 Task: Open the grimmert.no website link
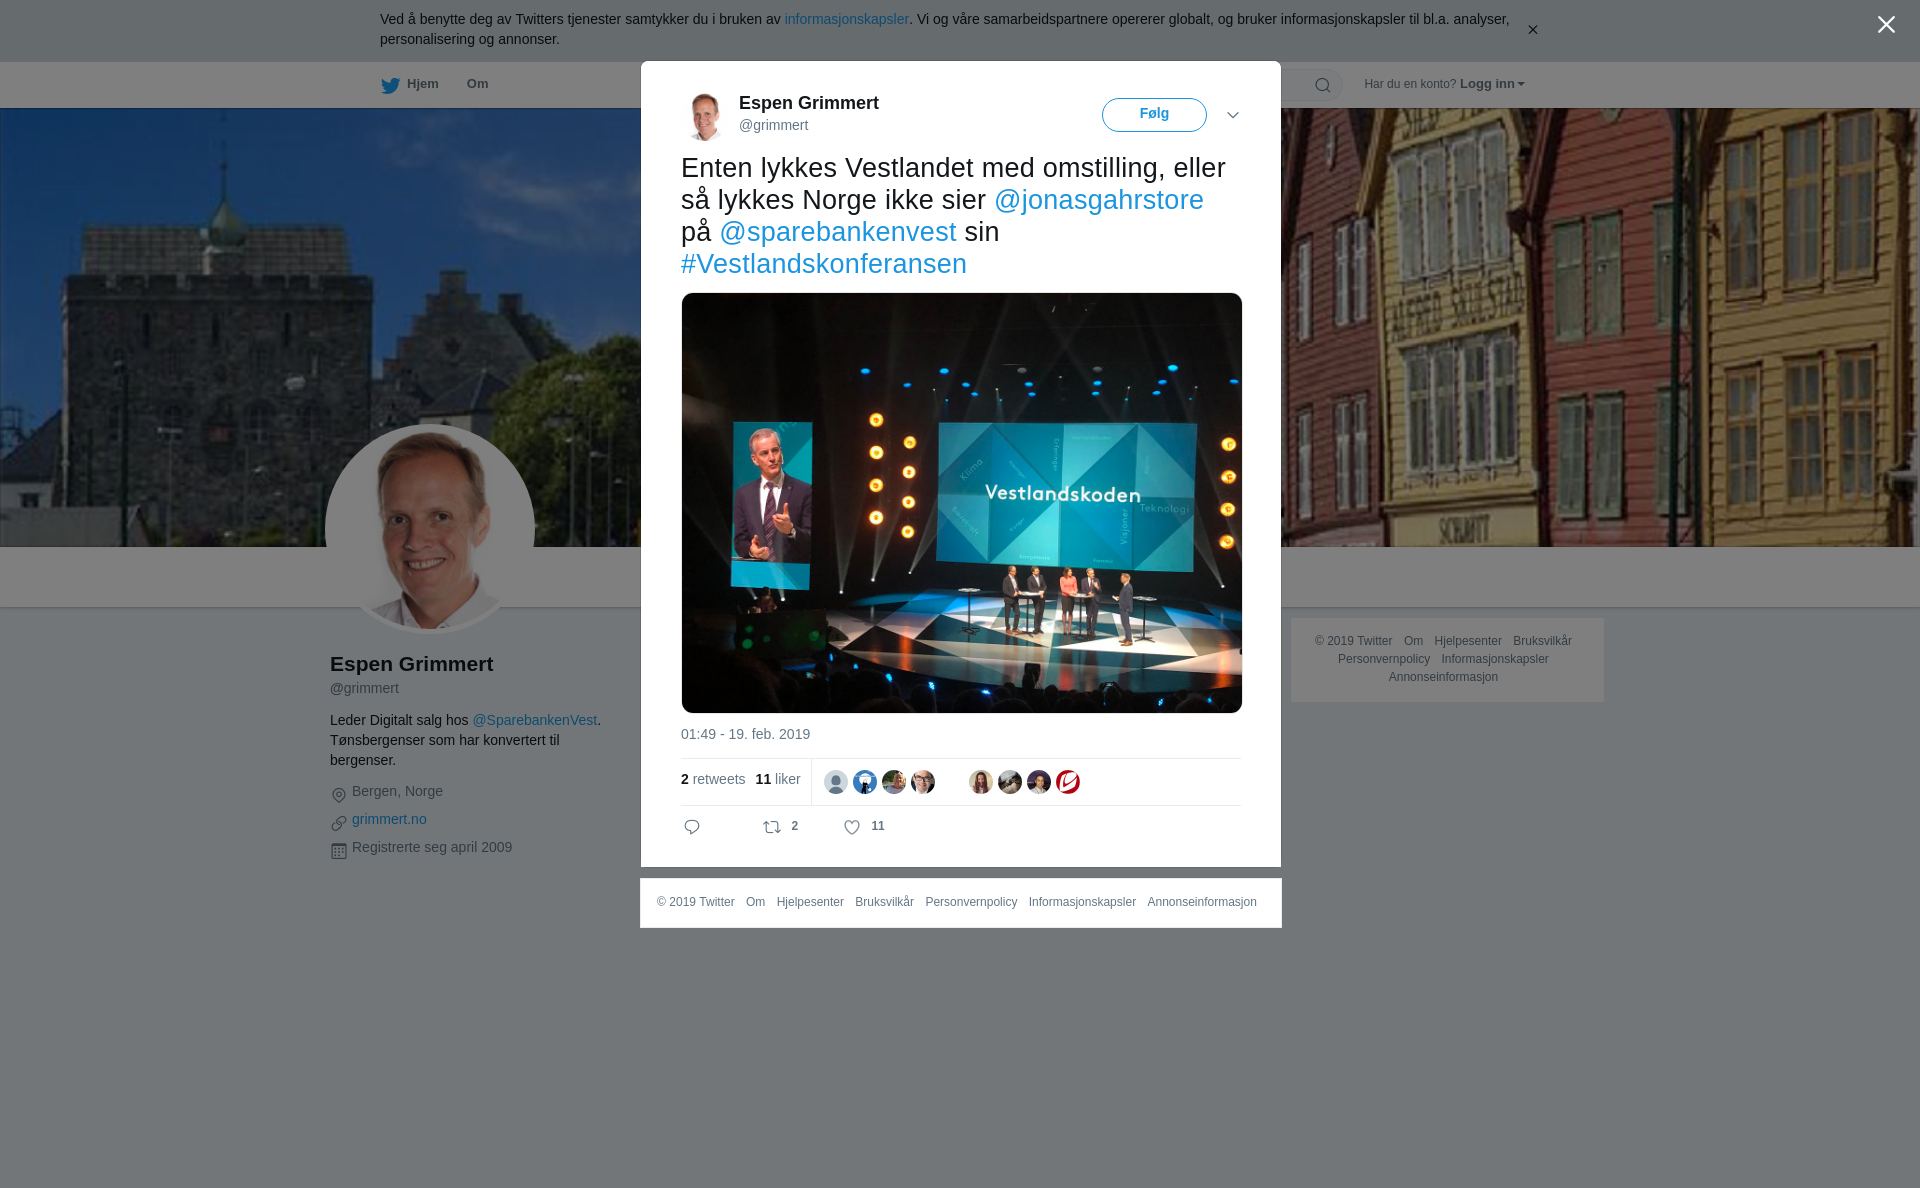pyautogui.click(x=389, y=819)
